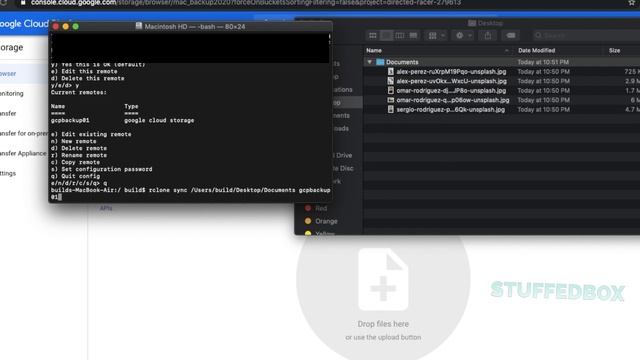Select Monitoring in Cloud Storage sidebar
This screenshot has width=640, height=360.
[12, 93]
